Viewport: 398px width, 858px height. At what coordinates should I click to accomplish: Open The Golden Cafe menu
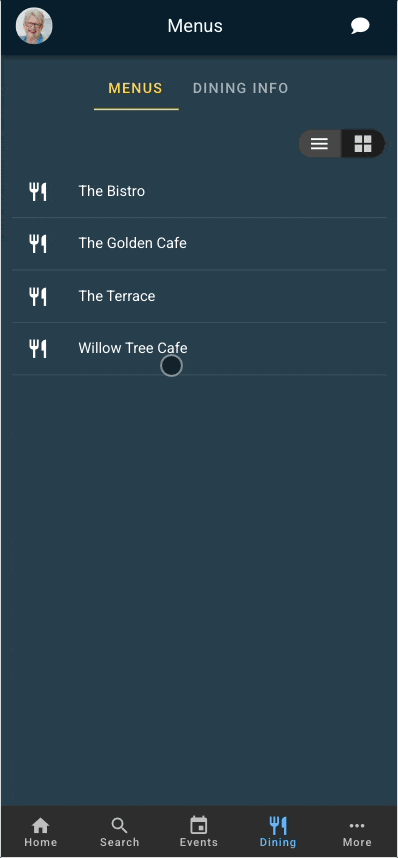tap(199, 244)
